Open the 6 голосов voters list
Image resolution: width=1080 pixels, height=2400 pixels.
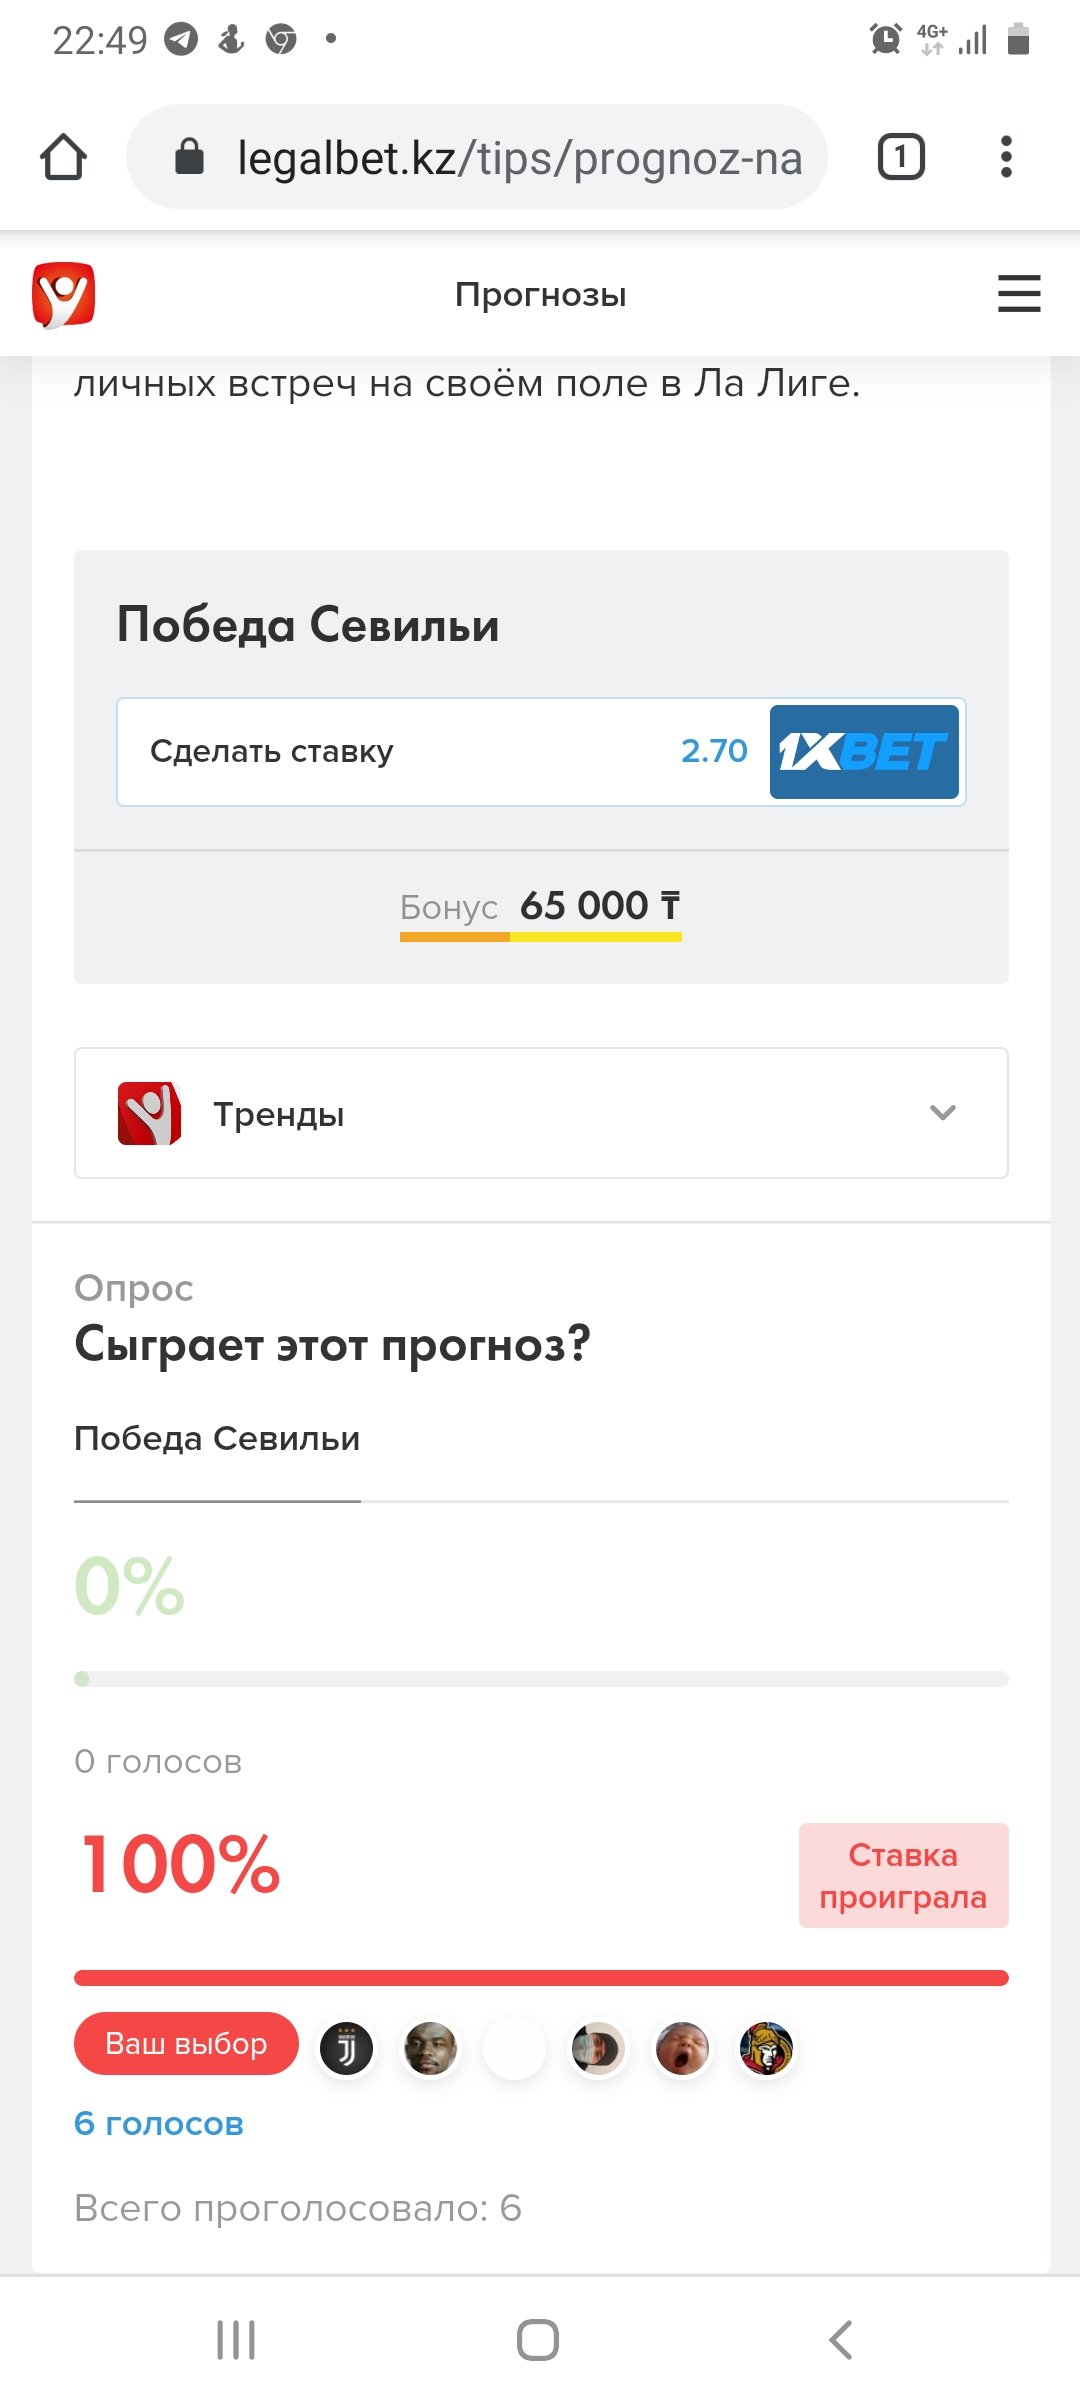[x=159, y=2123]
